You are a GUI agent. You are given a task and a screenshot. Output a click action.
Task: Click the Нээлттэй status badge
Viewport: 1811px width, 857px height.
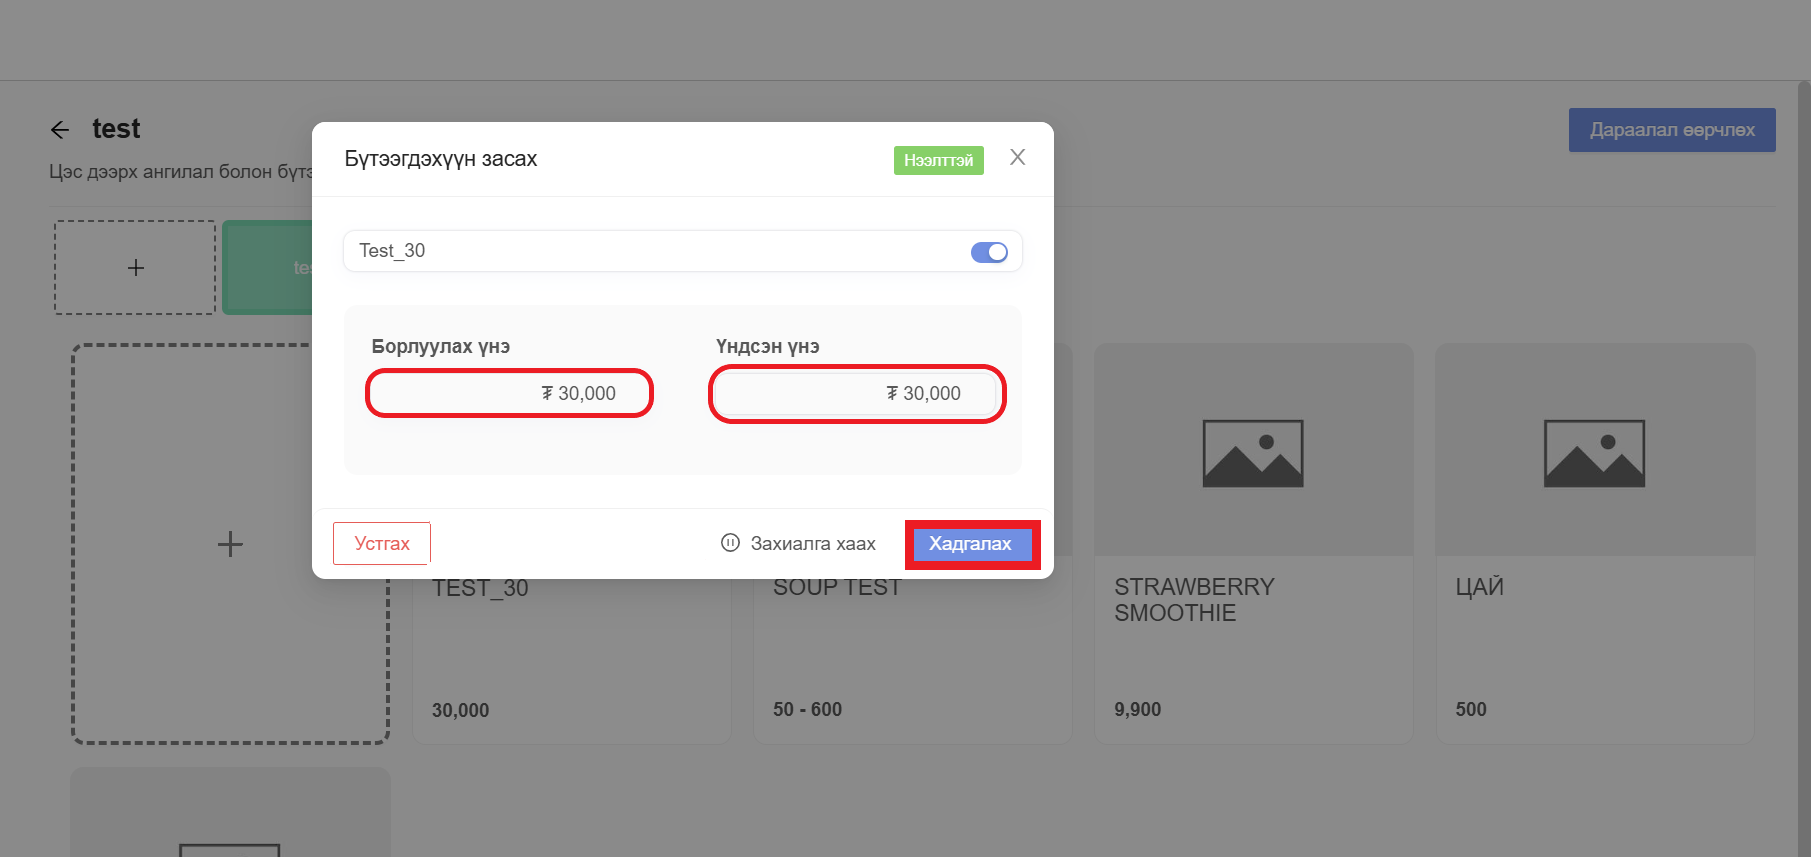tap(938, 160)
